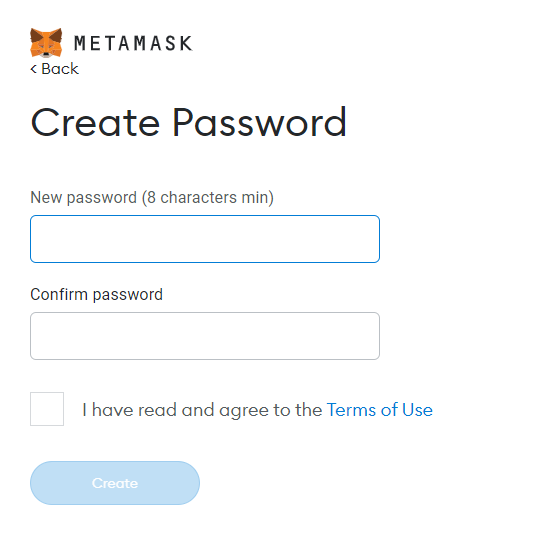Click the back chevron arrow icon
The width and height of the screenshot is (535, 540).
click(33, 69)
